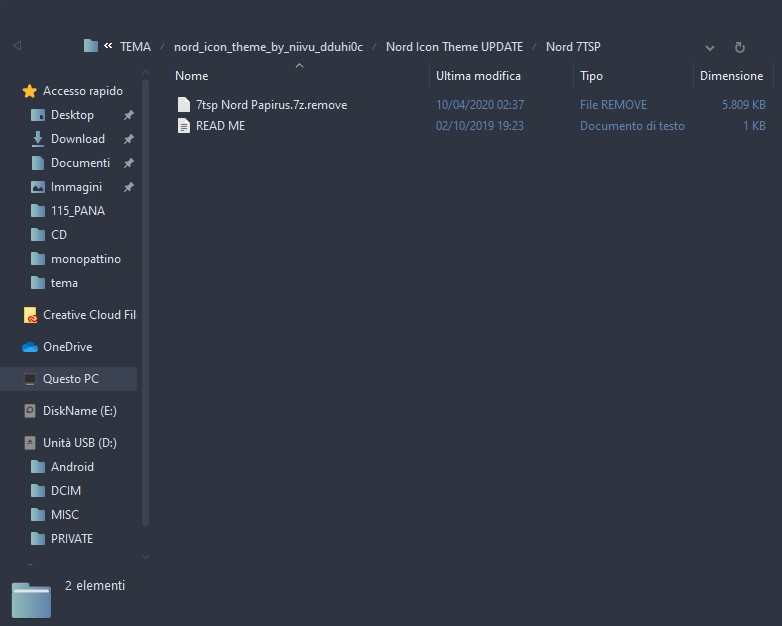Open the address bar history dropdown
Screen dimensions: 782x626
point(710,47)
